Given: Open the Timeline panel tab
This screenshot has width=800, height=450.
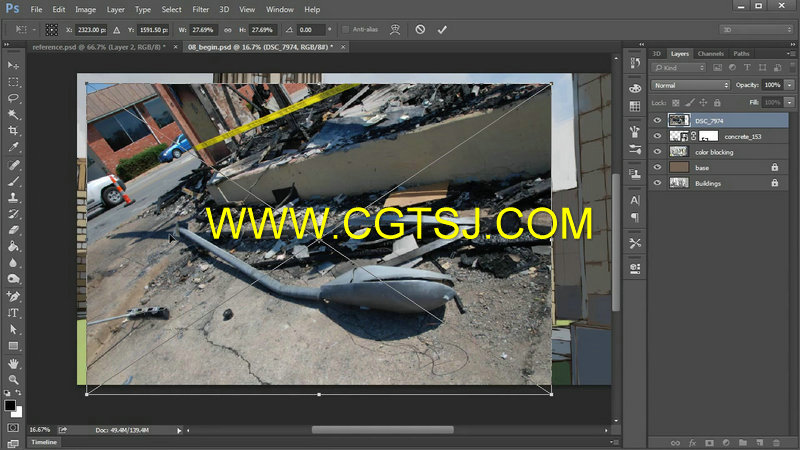Looking at the screenshot, I should [44, 442].
